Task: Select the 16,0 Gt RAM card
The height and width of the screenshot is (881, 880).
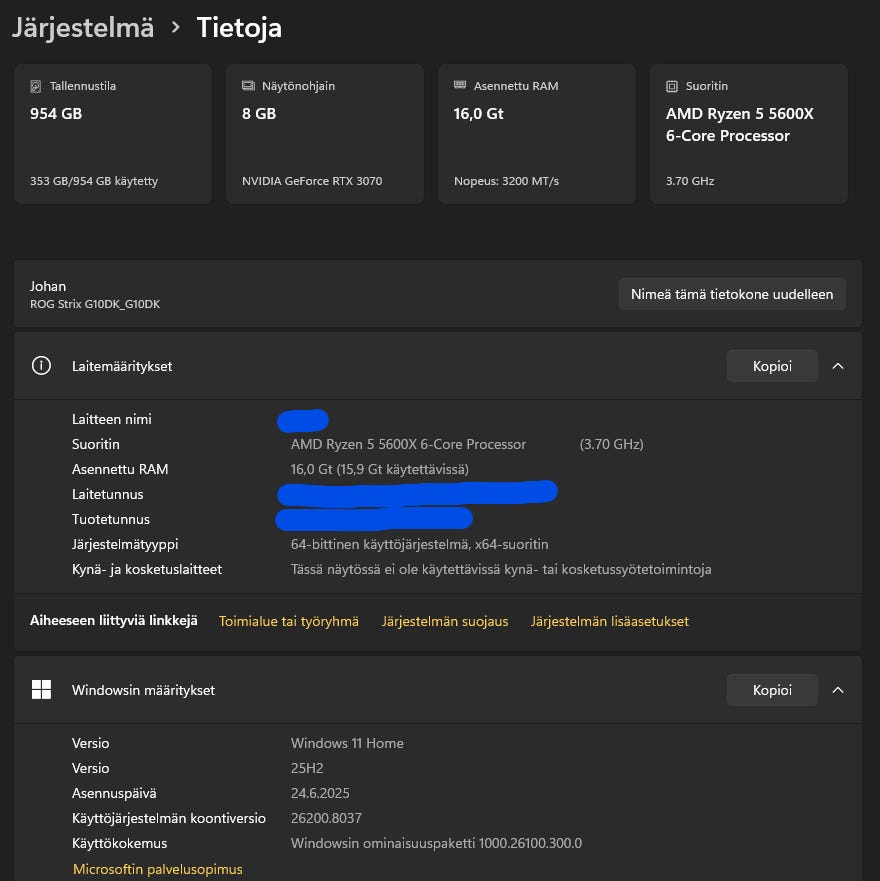Action: [x=537, y=134]
